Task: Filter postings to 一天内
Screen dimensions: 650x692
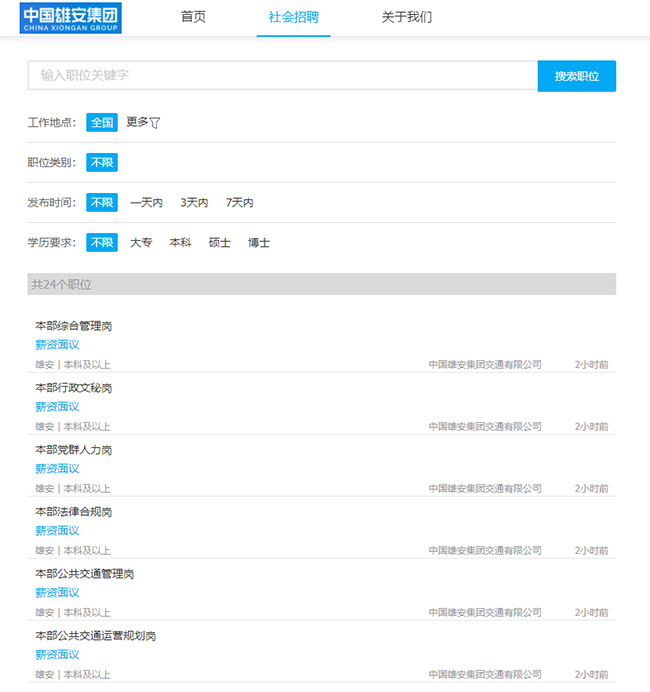Action: (x=147, y=203)
